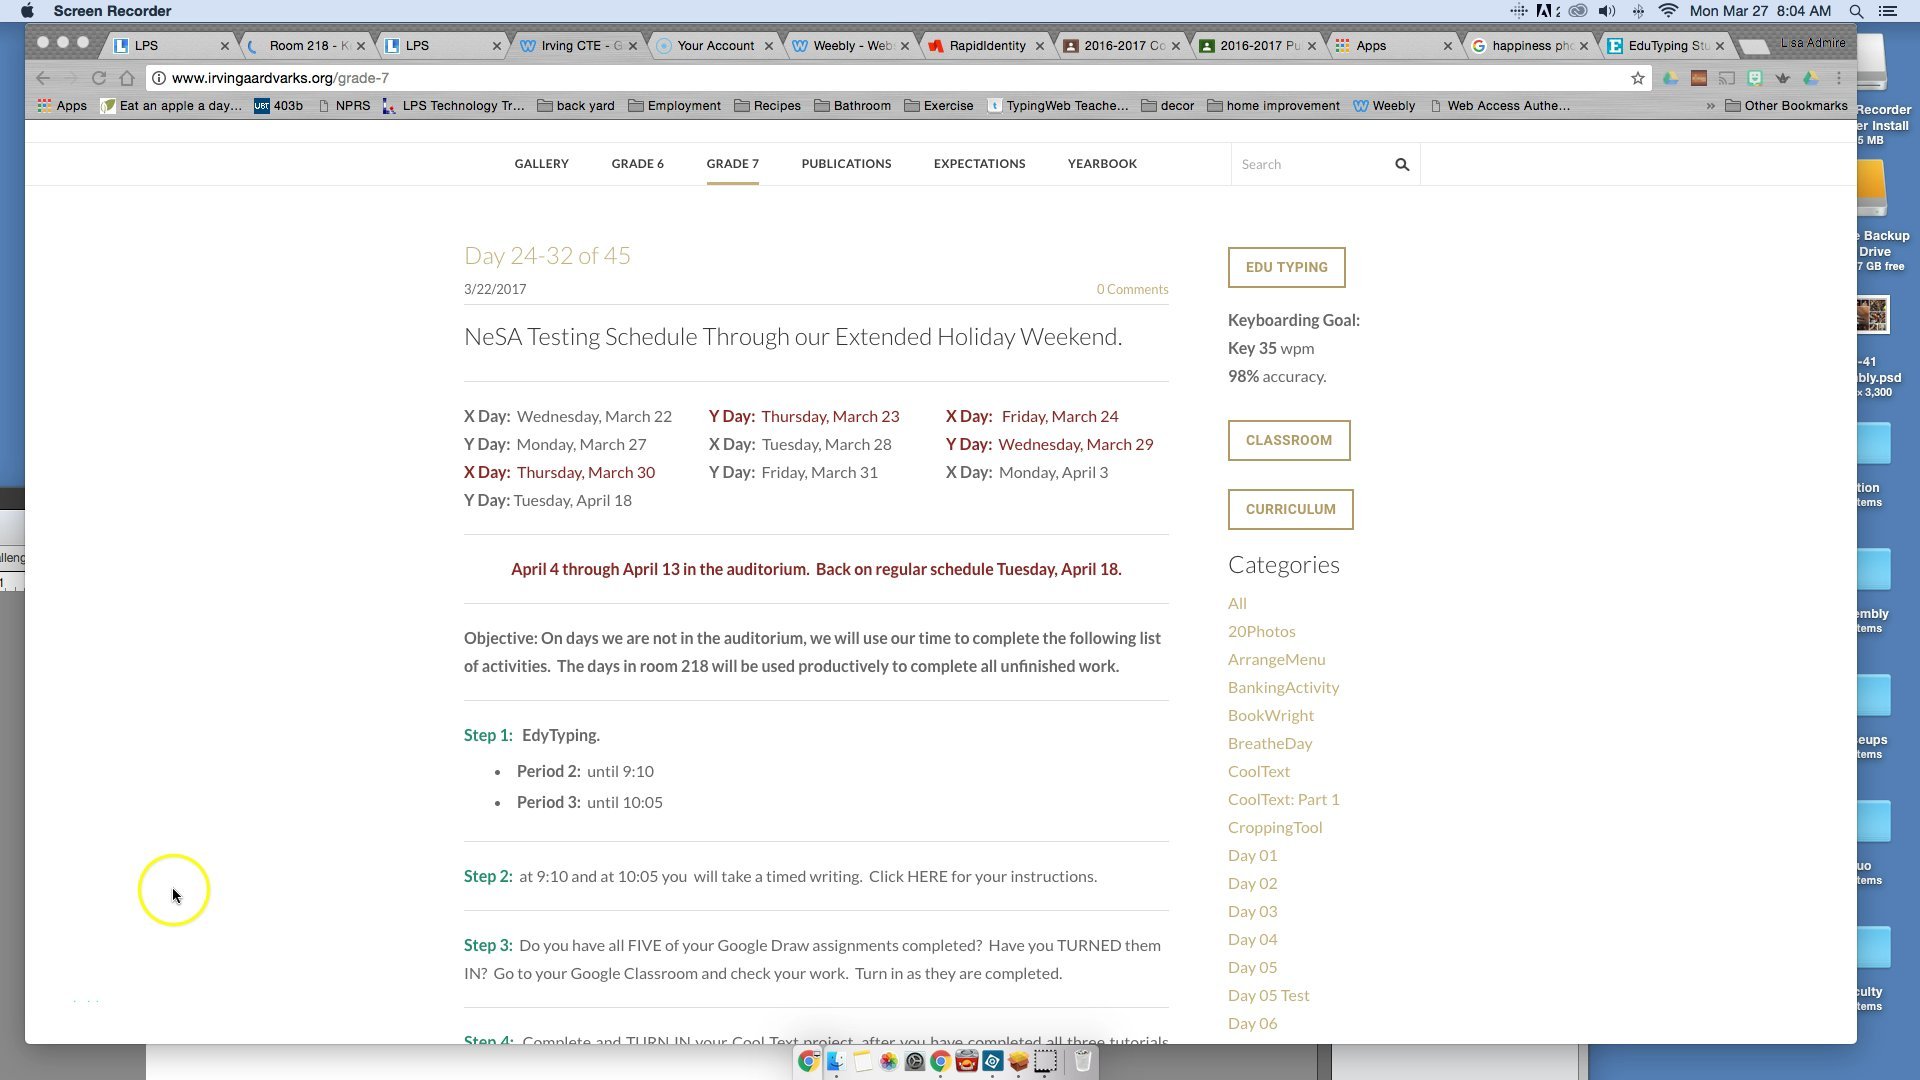Click the Cast extension icon

(1726, 78)
